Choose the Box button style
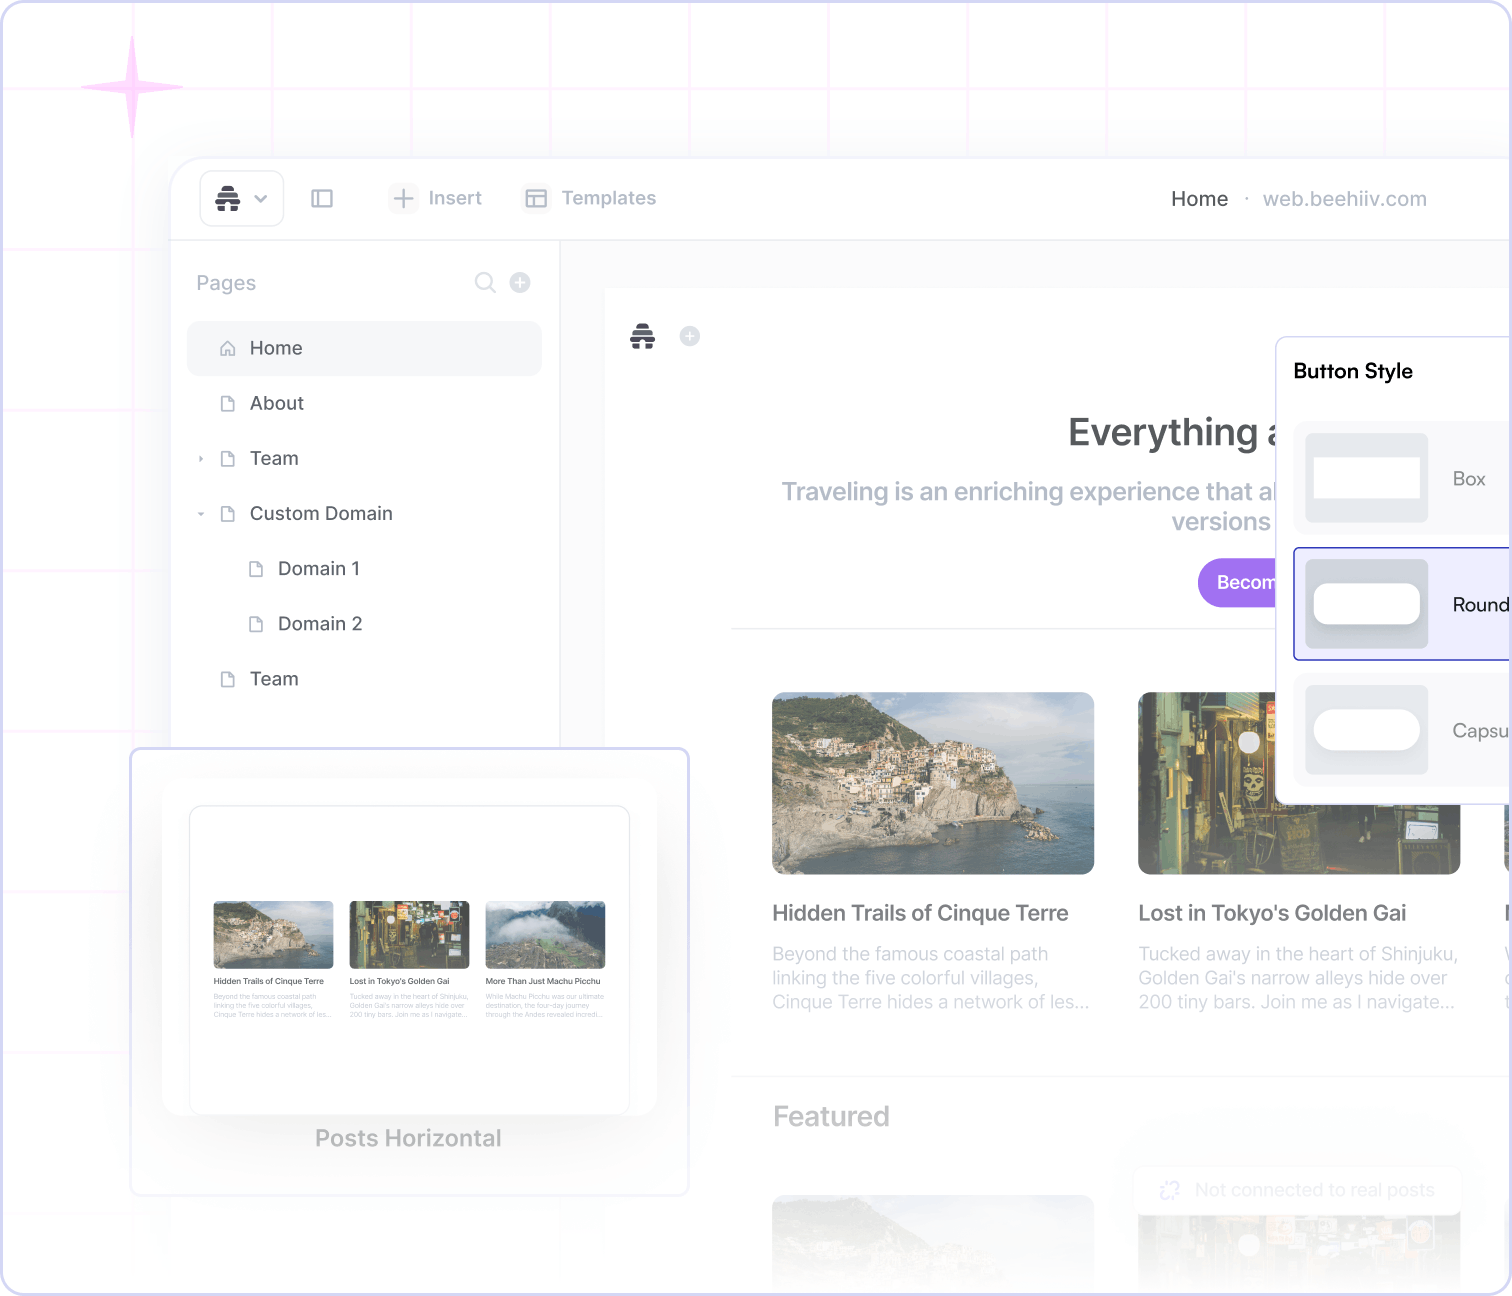Screen dimensions: 1512x1296 [1402, 478]
